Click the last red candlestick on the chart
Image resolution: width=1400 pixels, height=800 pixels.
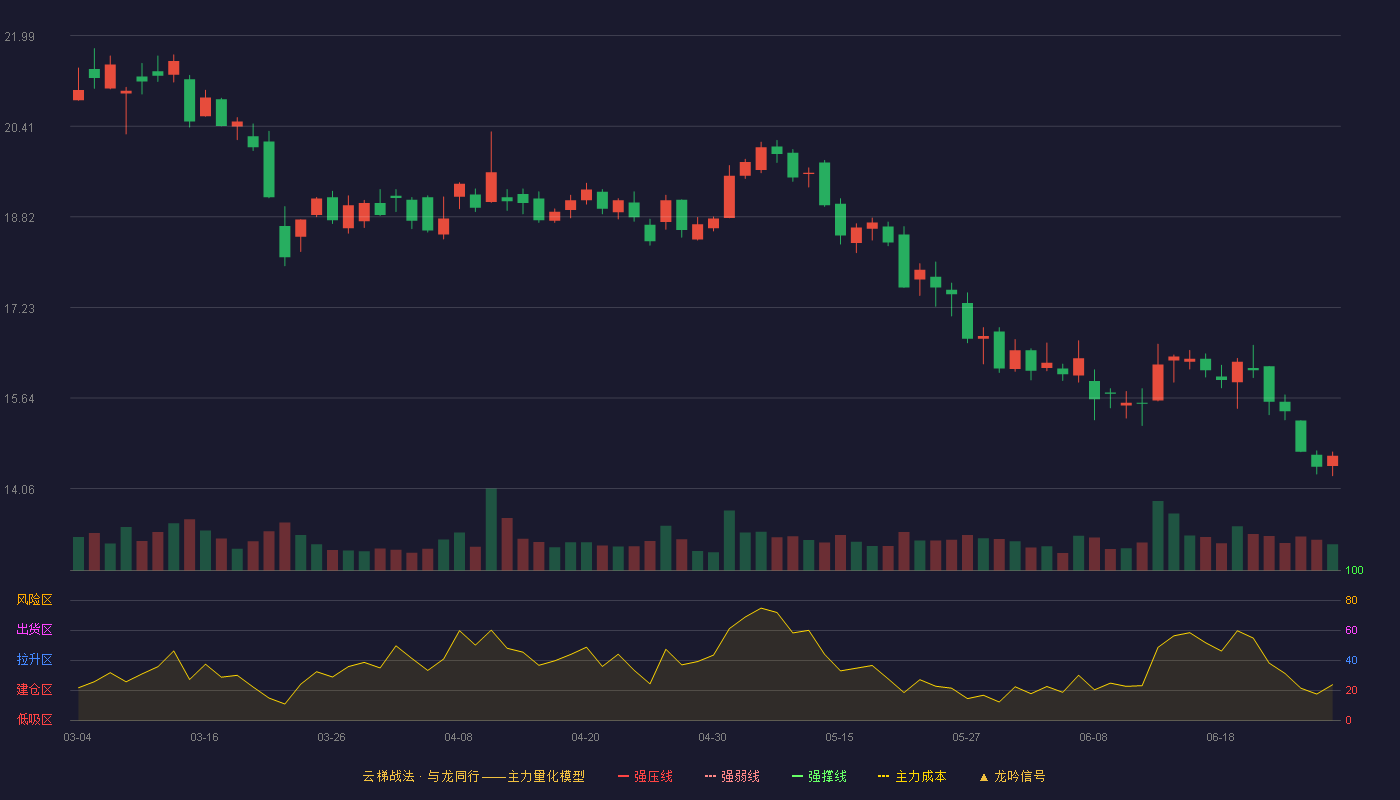pyautogui.click(x=1332, y=461)
